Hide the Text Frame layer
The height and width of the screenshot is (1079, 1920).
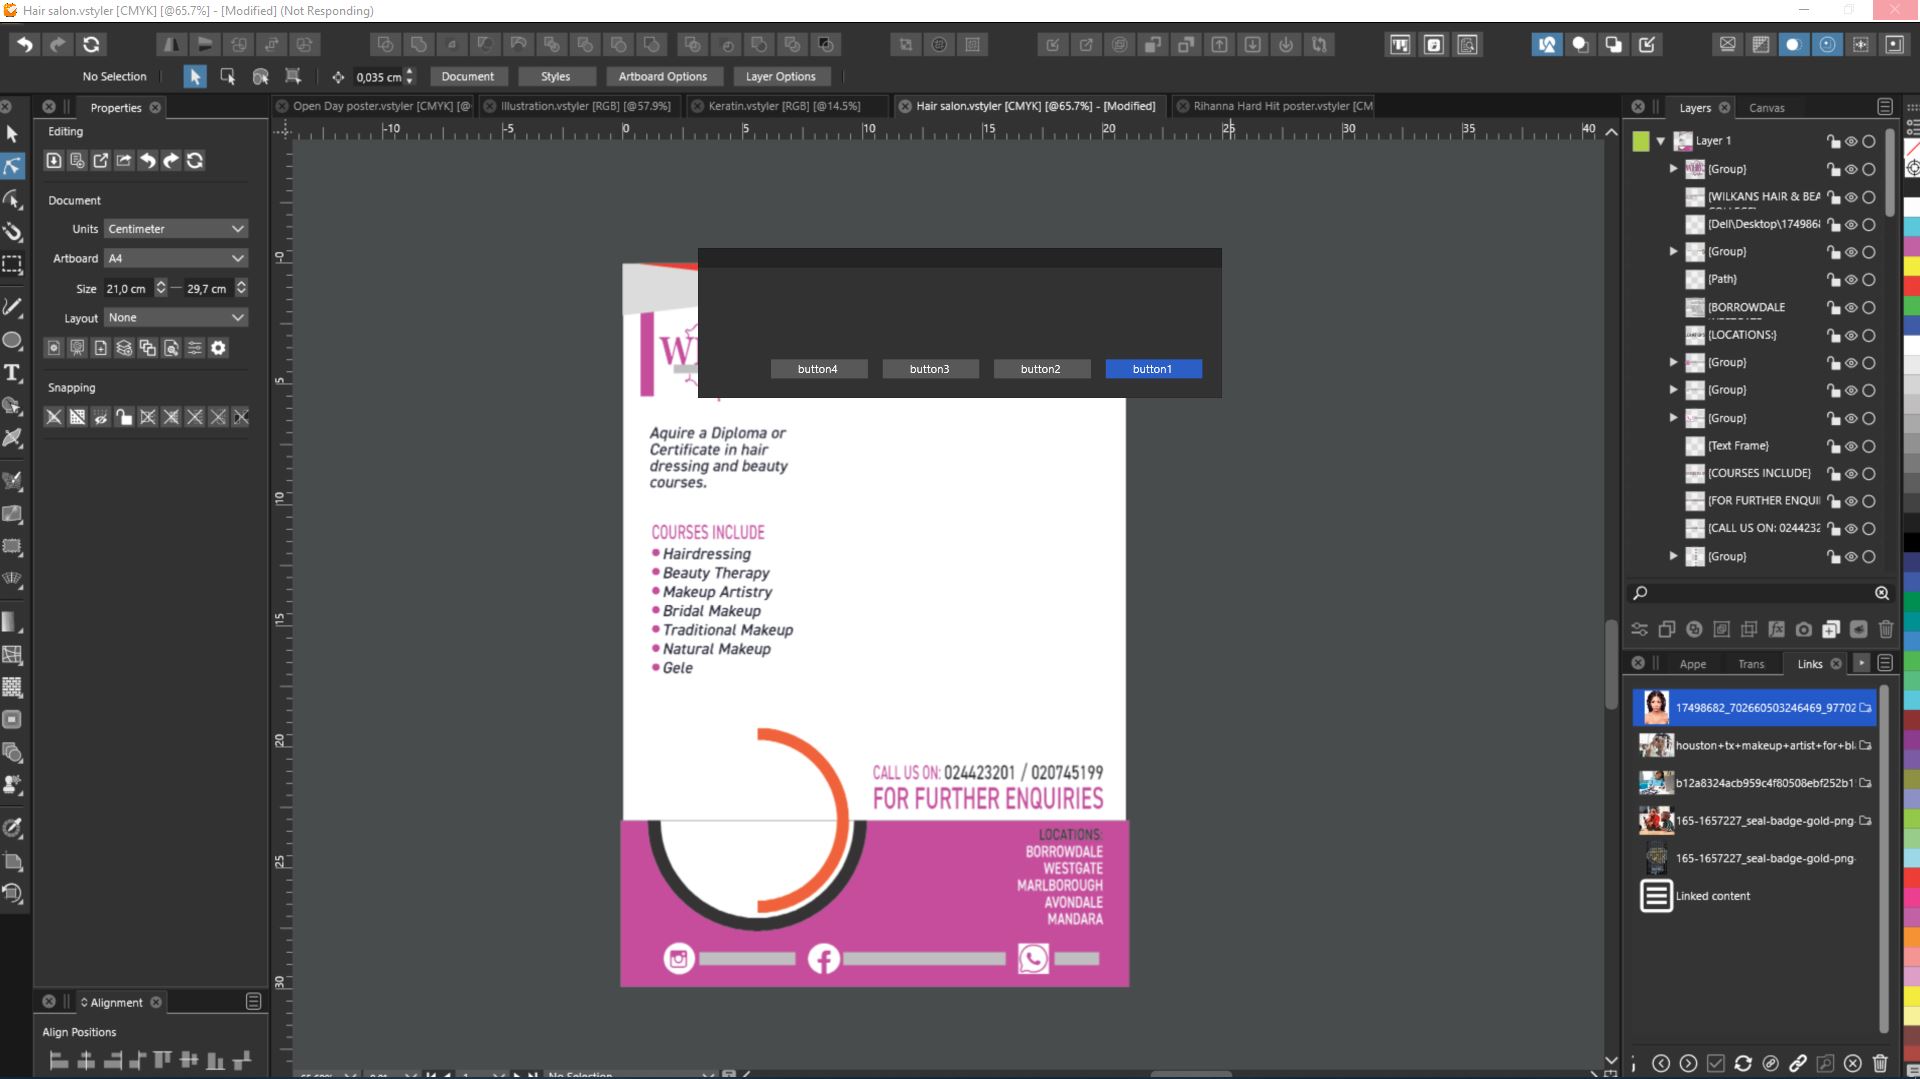1851,446
